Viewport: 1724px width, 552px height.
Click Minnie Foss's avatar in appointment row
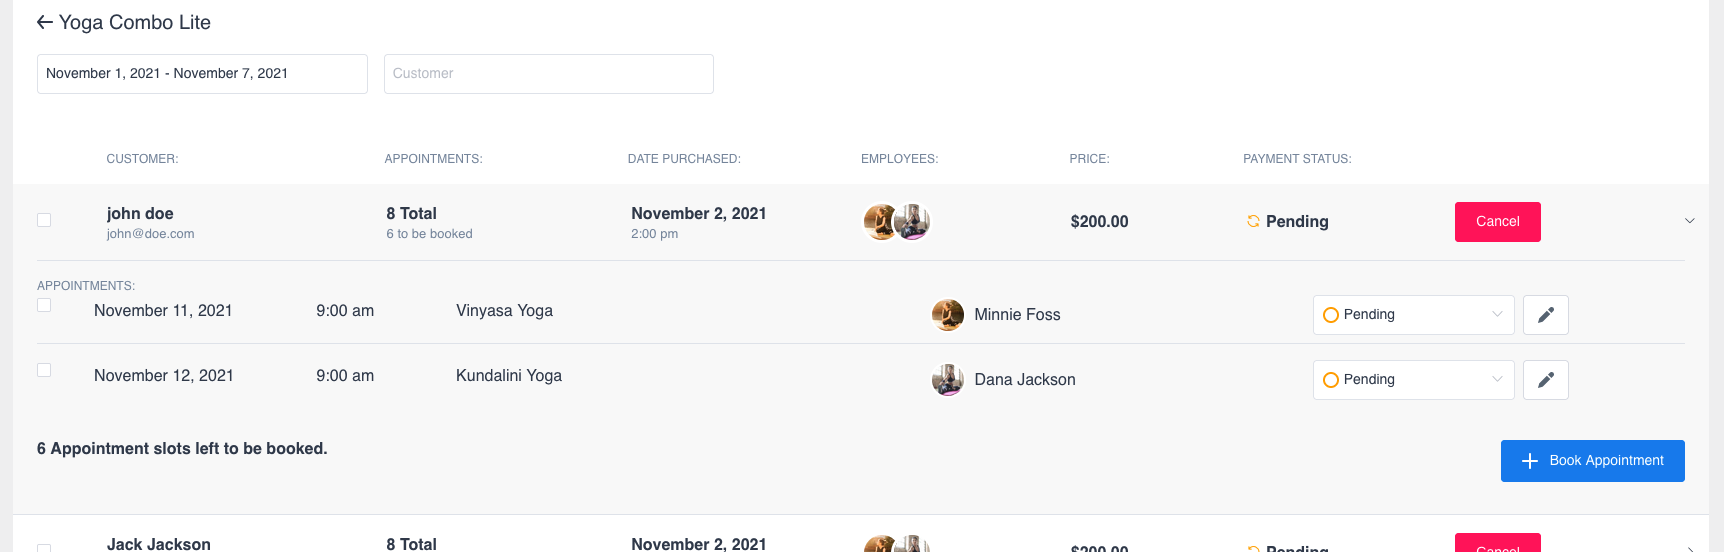point(947,315)
